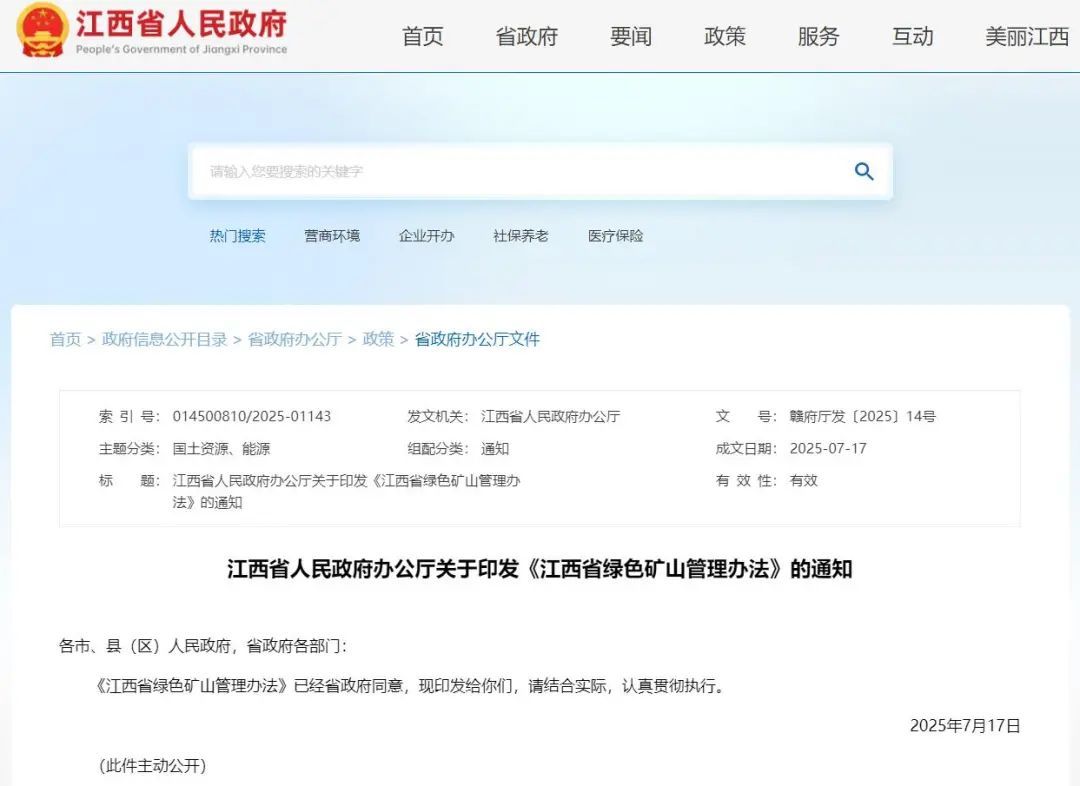Screen dimensions: 1080x786
Task: Open 省政府办公厅 breadcrumb link
Action: pos(295,339)
